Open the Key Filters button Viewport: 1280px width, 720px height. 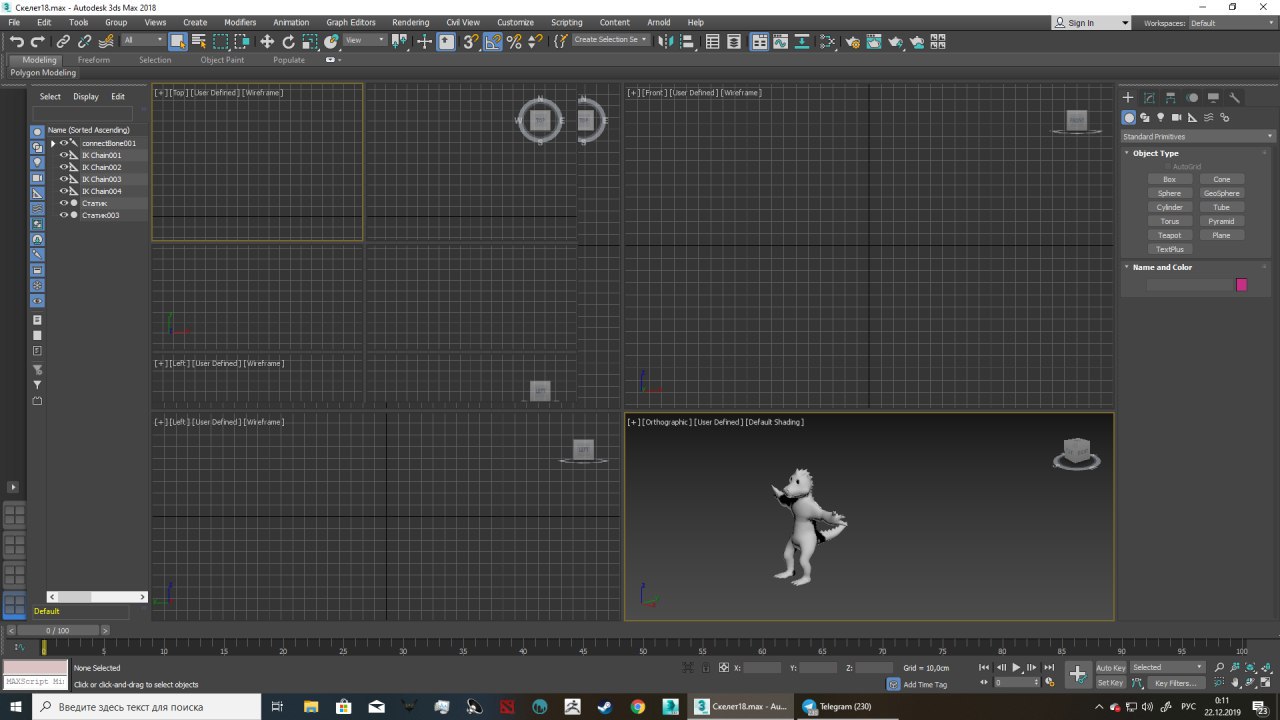[x=1175, y=683]
